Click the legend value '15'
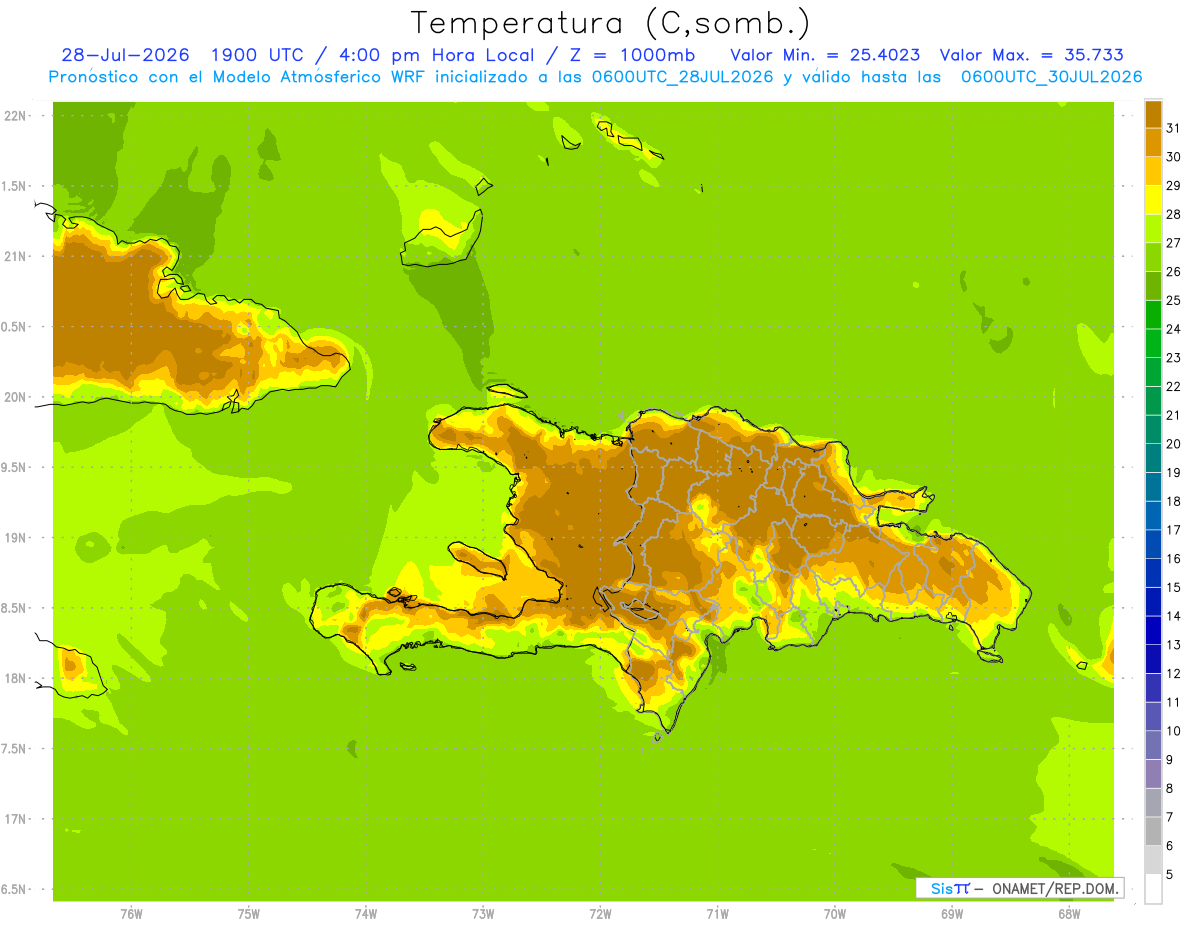The image size is (1200, 927). [1173, 587]
